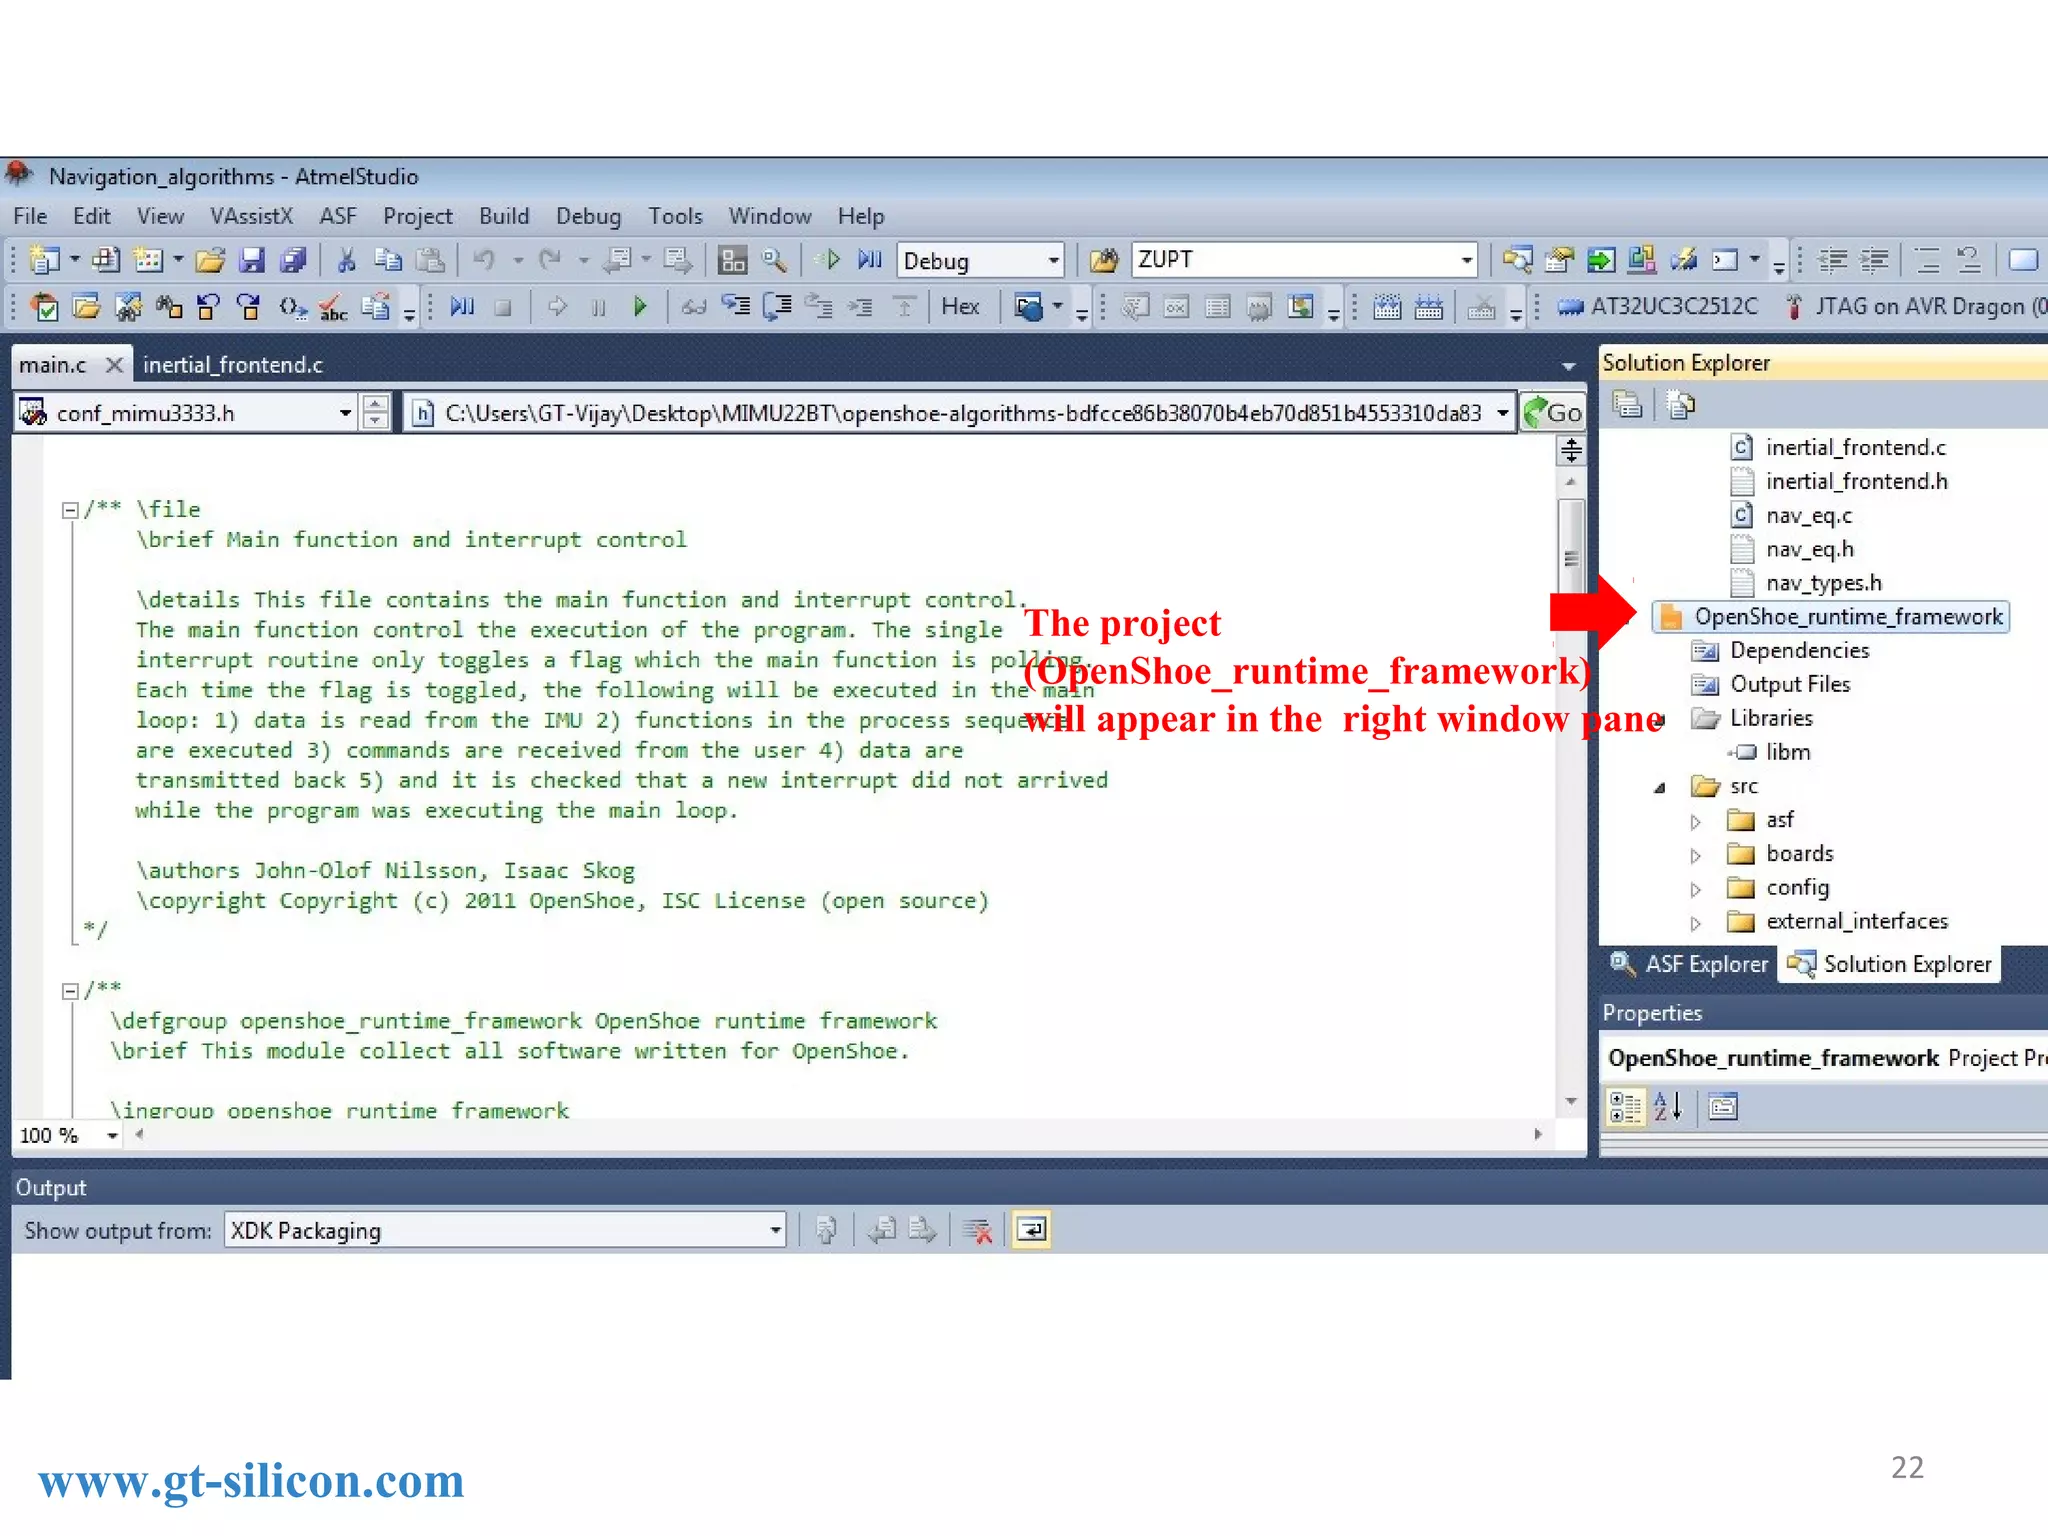Click the VAssistX Find Symbol binoculars icon
The height and width of the screenshot is (1536, 2048).
click(x=128, y=307)
